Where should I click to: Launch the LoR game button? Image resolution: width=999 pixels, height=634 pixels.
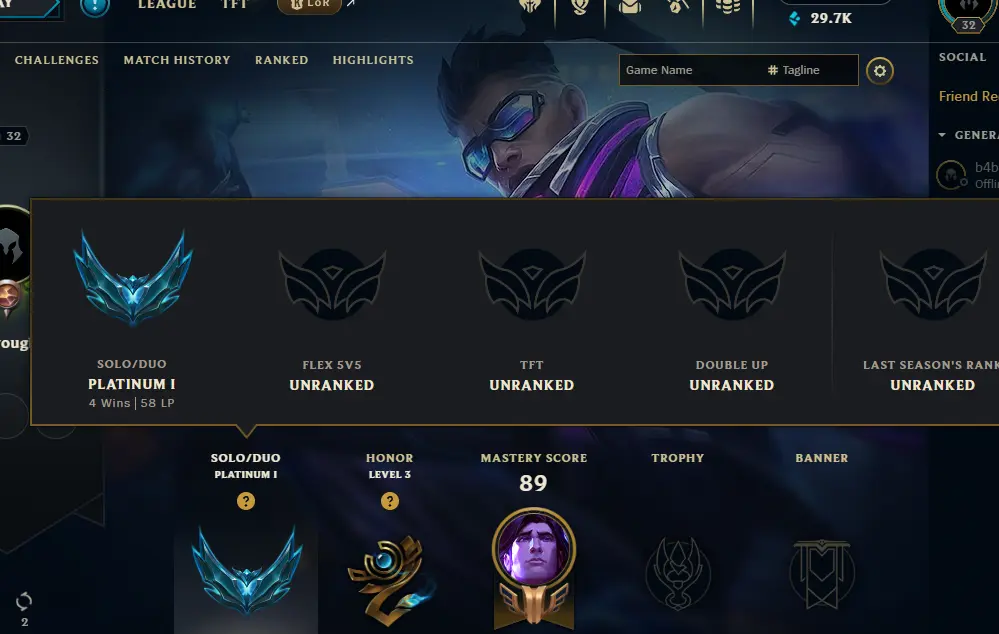point(310,5)
